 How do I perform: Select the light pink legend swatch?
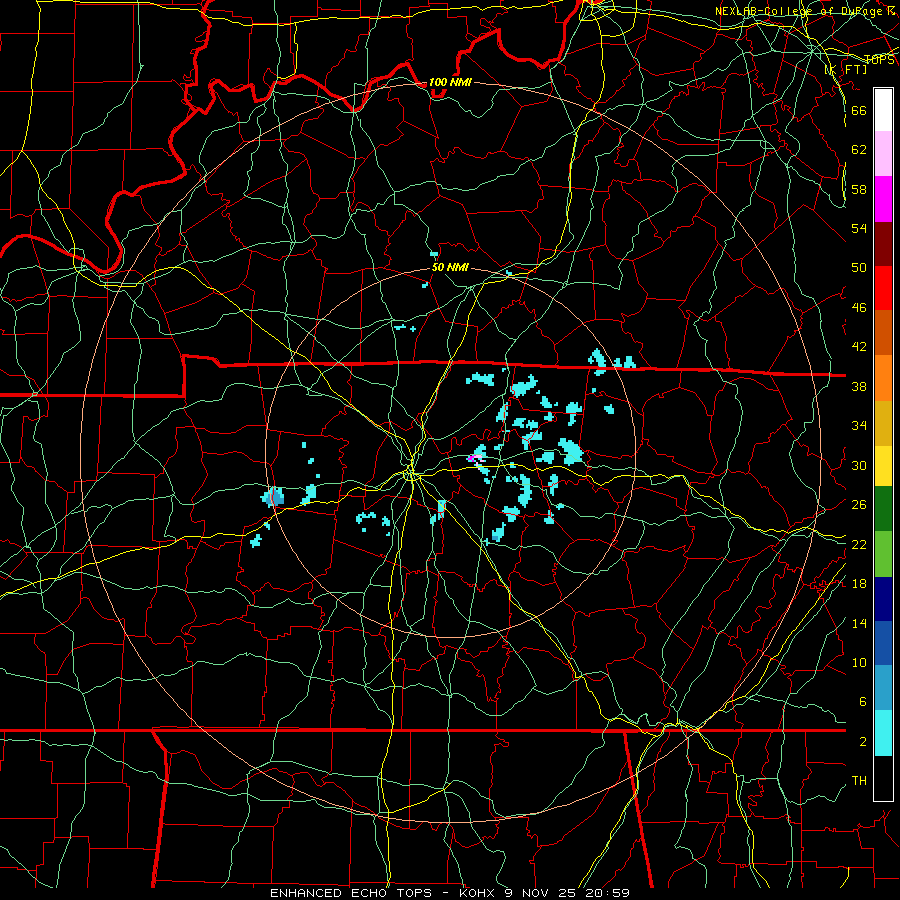click(883, 154)
